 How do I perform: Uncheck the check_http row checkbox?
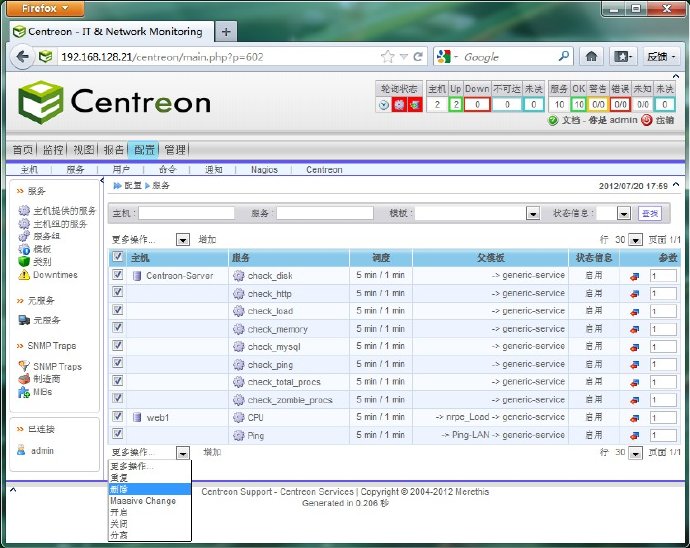click(117, 292)
